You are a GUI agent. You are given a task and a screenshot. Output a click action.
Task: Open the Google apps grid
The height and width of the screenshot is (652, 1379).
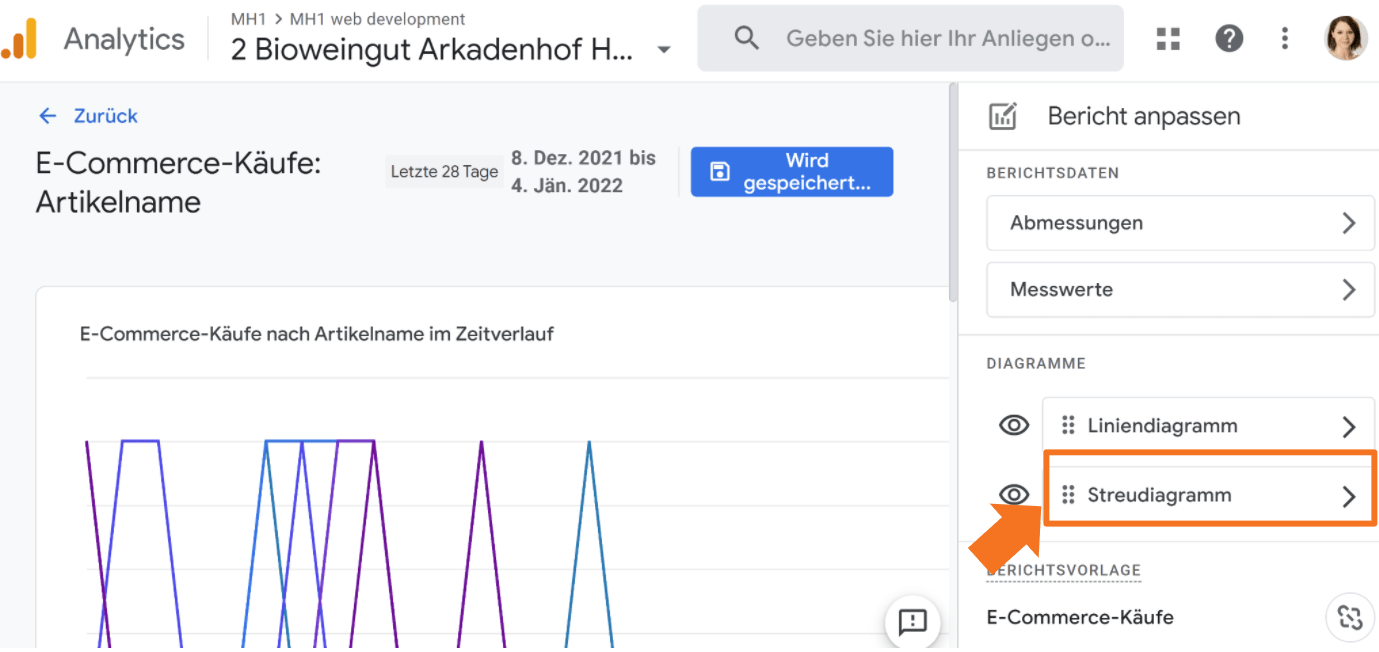(1167, 38)
